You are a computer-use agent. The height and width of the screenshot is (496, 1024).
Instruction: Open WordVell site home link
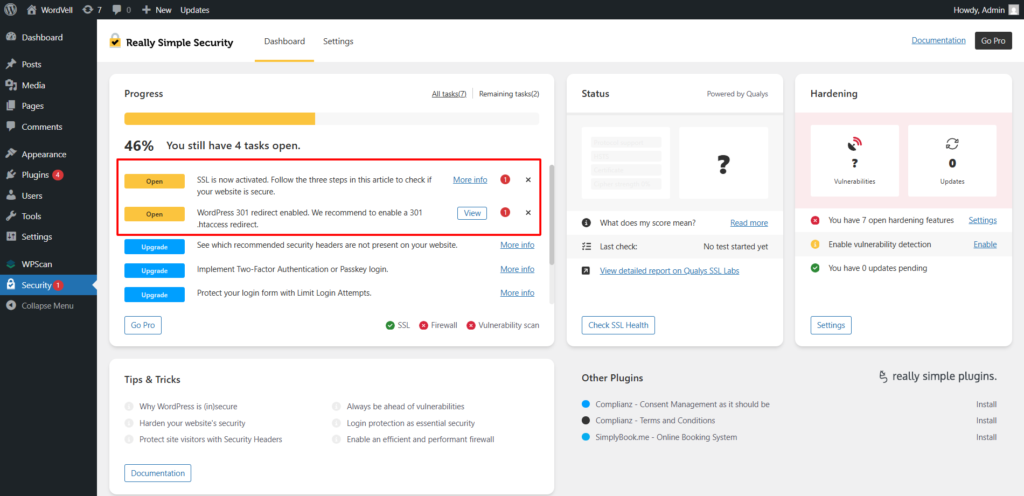click(50, 10)
